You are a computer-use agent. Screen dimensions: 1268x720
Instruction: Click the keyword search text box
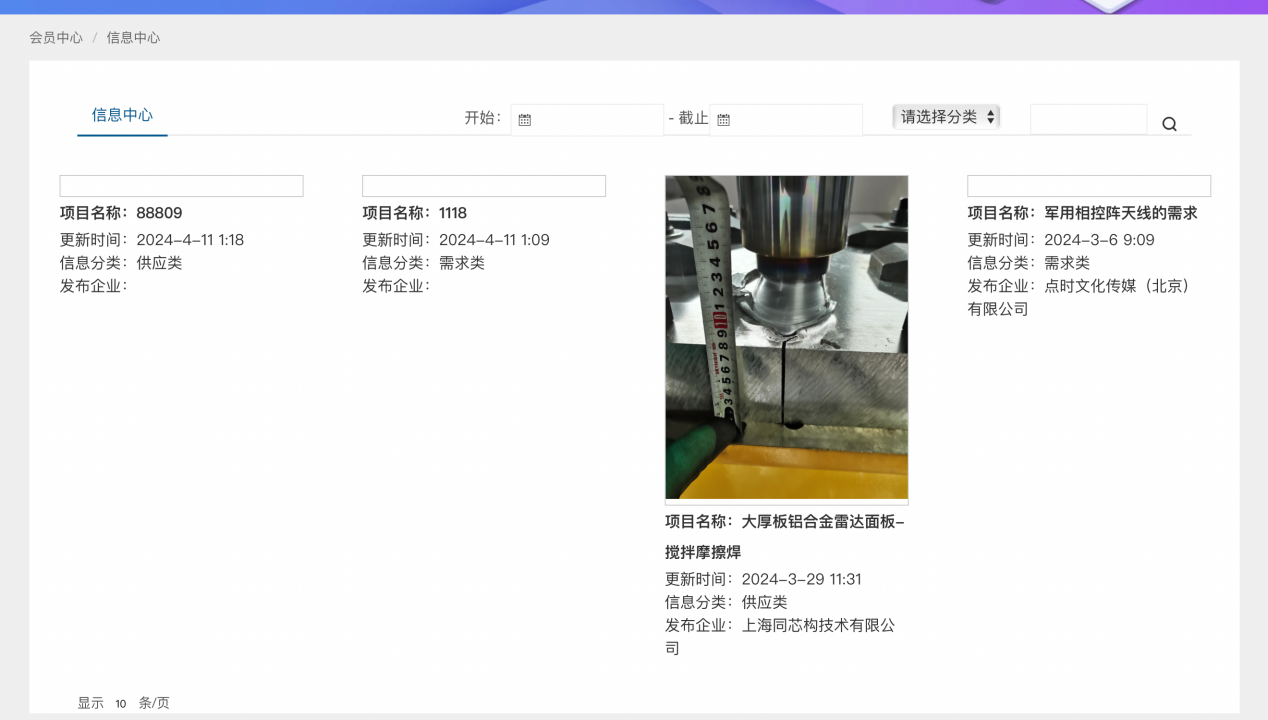click(x=1088, y=119)
